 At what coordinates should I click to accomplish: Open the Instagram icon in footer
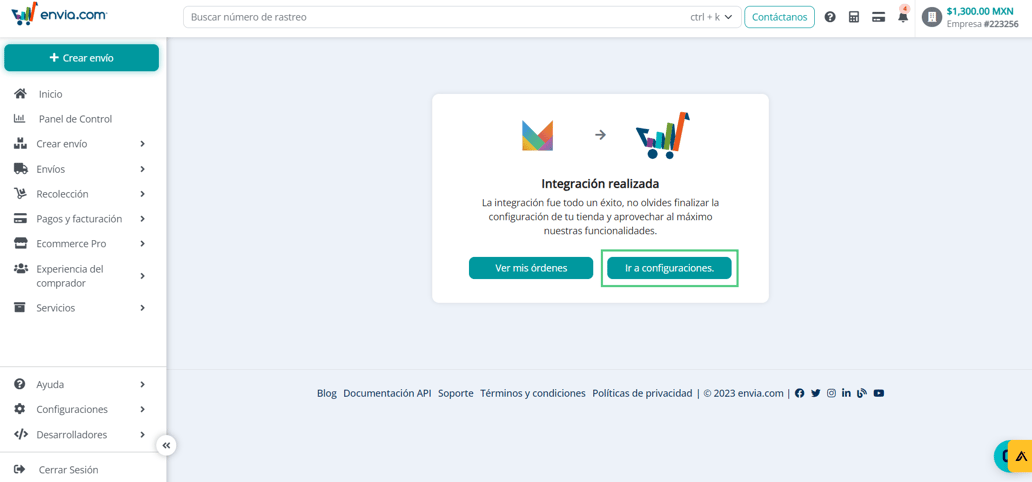point(831,393)
